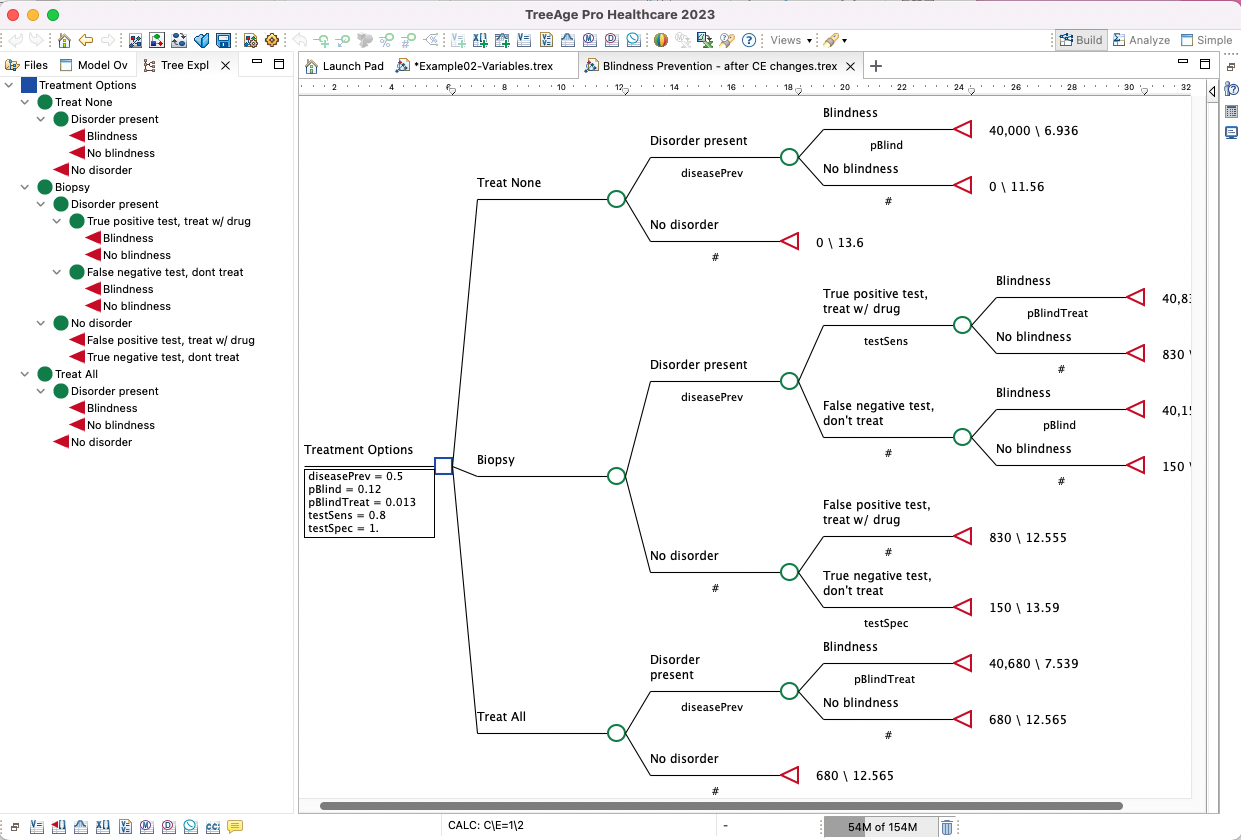
Task: Click the yellow comment icon in bottom toolbar
Action: pyautogui.click(x=234, y=827)
